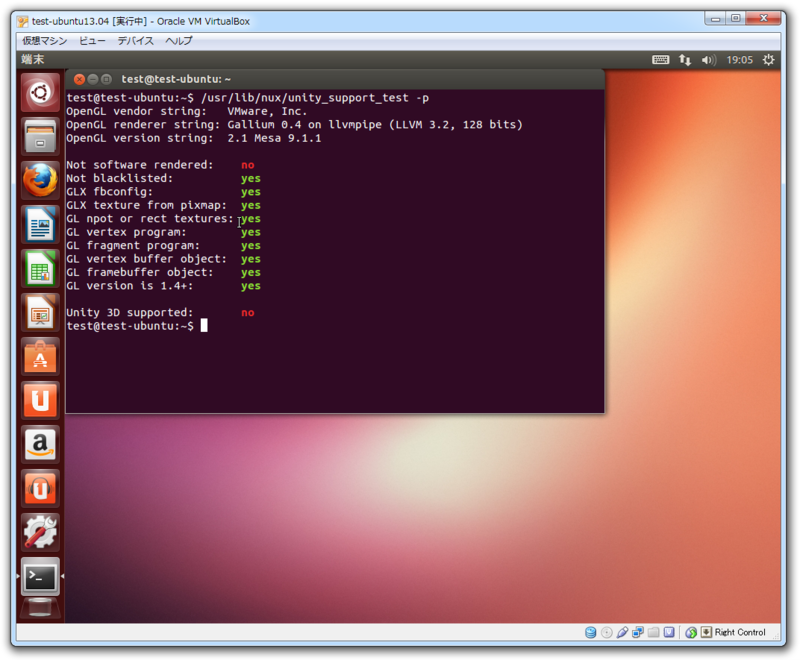Open LibreOffice Writer from launcher
This screenshot has width=800, height=660.
point(40,224)
